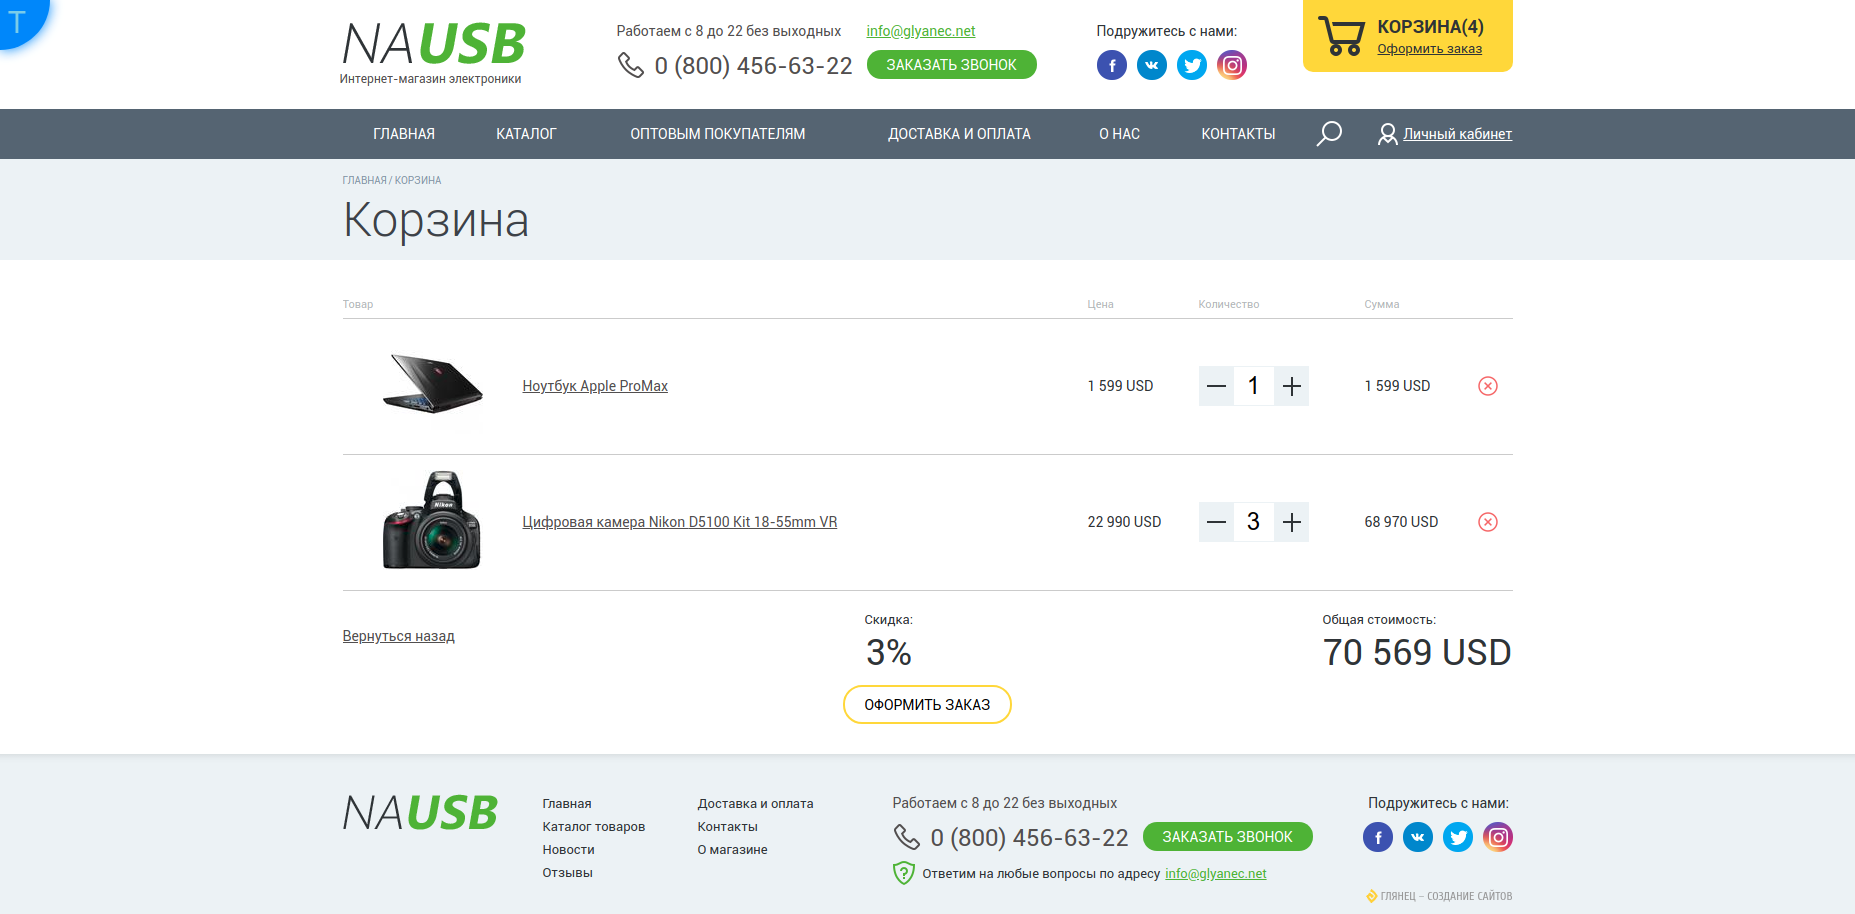
Task: Open the Facebook icon in the footer
Action: click(x=1377, y=837)
